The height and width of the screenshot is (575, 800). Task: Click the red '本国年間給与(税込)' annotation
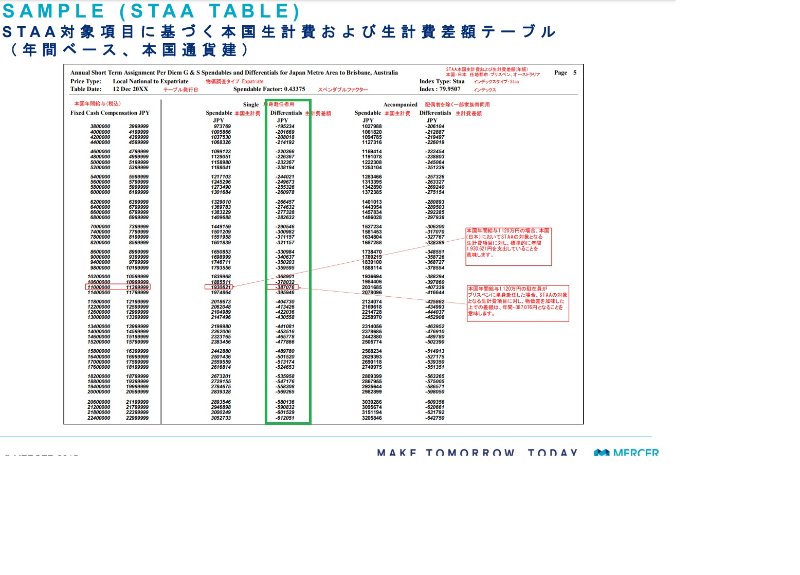point(97,104)
